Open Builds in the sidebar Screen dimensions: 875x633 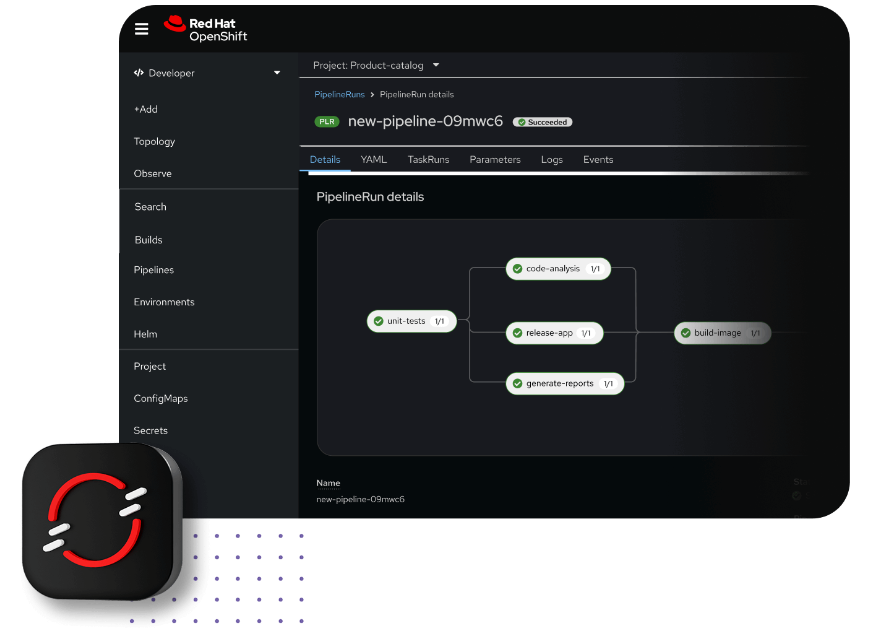(148, 240)
